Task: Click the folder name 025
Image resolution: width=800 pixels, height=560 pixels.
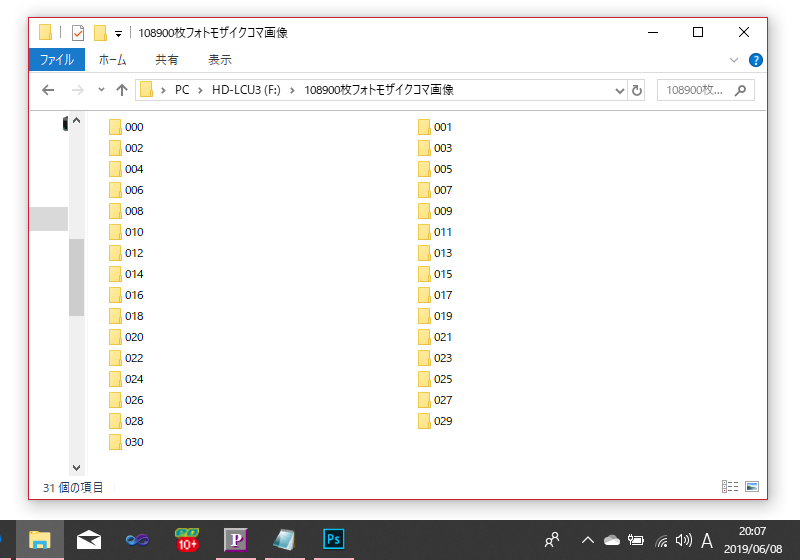Action: 443,379
